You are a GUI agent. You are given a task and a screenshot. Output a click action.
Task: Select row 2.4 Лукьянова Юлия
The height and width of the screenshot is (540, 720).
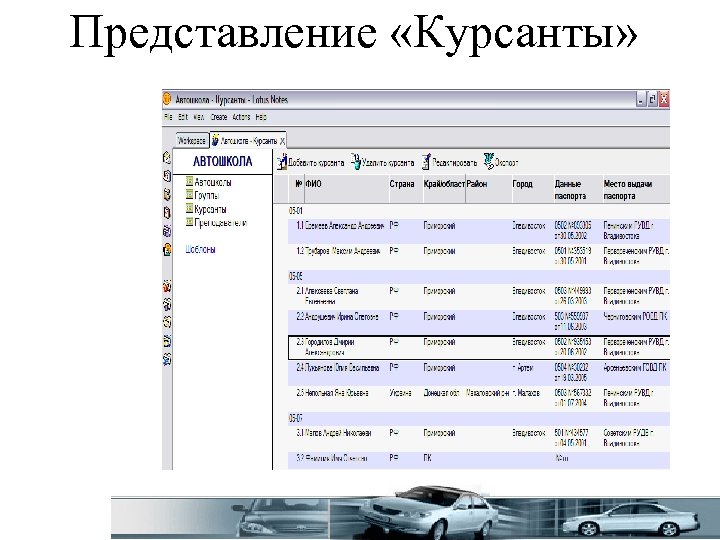pos(478,372)
